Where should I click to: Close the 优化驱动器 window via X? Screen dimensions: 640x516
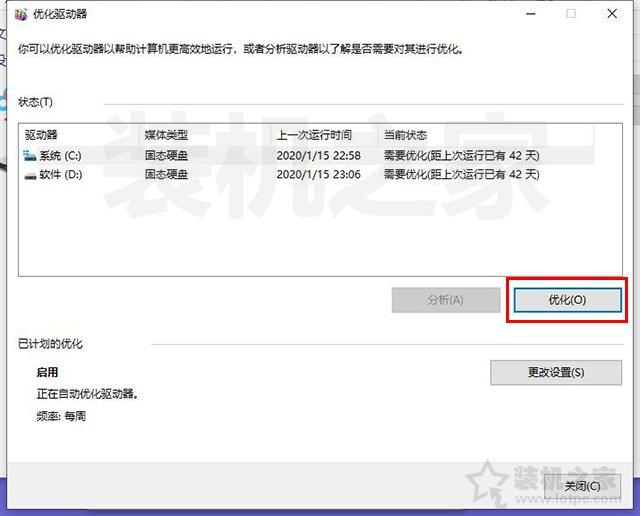click(x=612, y=14)
